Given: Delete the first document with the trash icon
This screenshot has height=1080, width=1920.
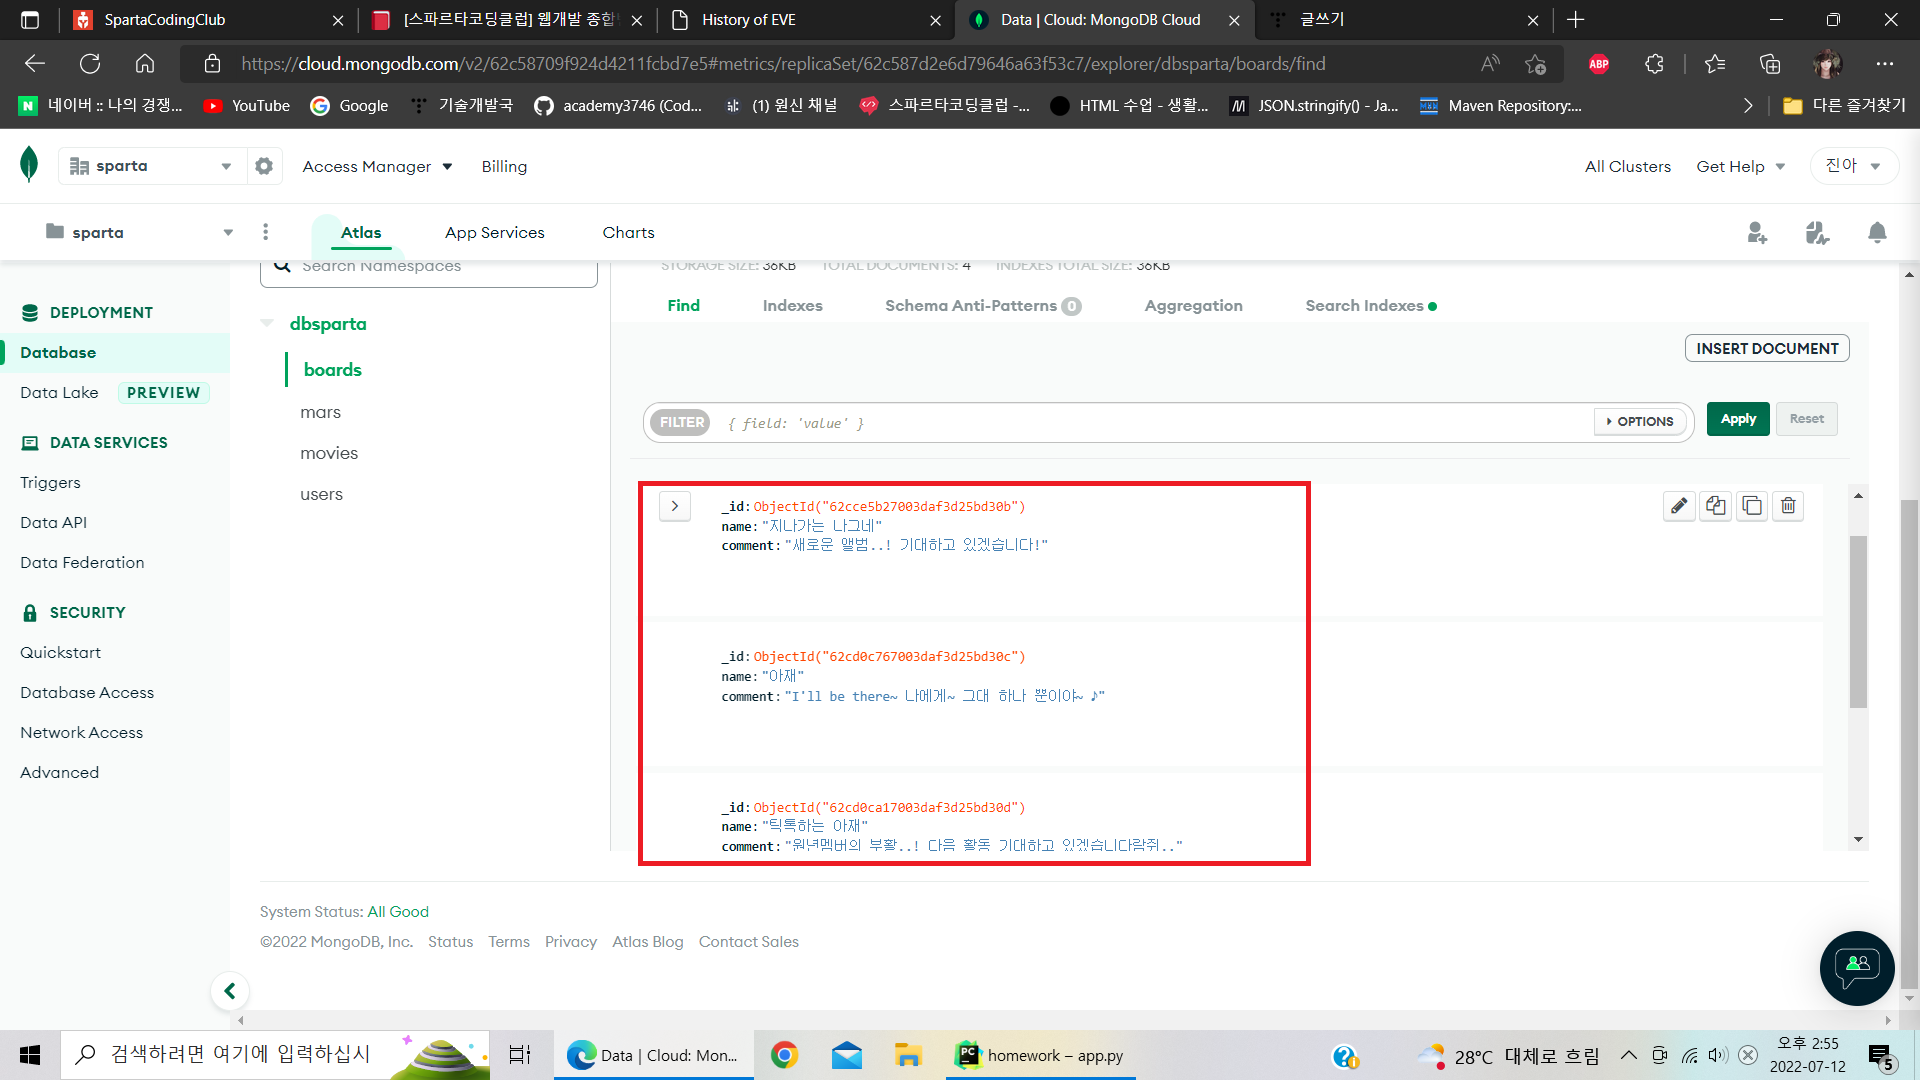Looking at the screenshot, I should pos(1788,506).
